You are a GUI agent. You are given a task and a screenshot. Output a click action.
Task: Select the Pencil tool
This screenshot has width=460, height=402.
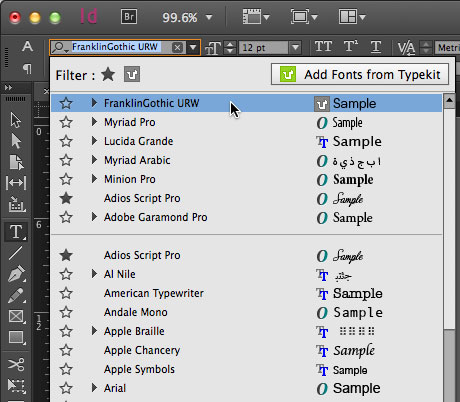pyautogui.click(x=16, y=296)
